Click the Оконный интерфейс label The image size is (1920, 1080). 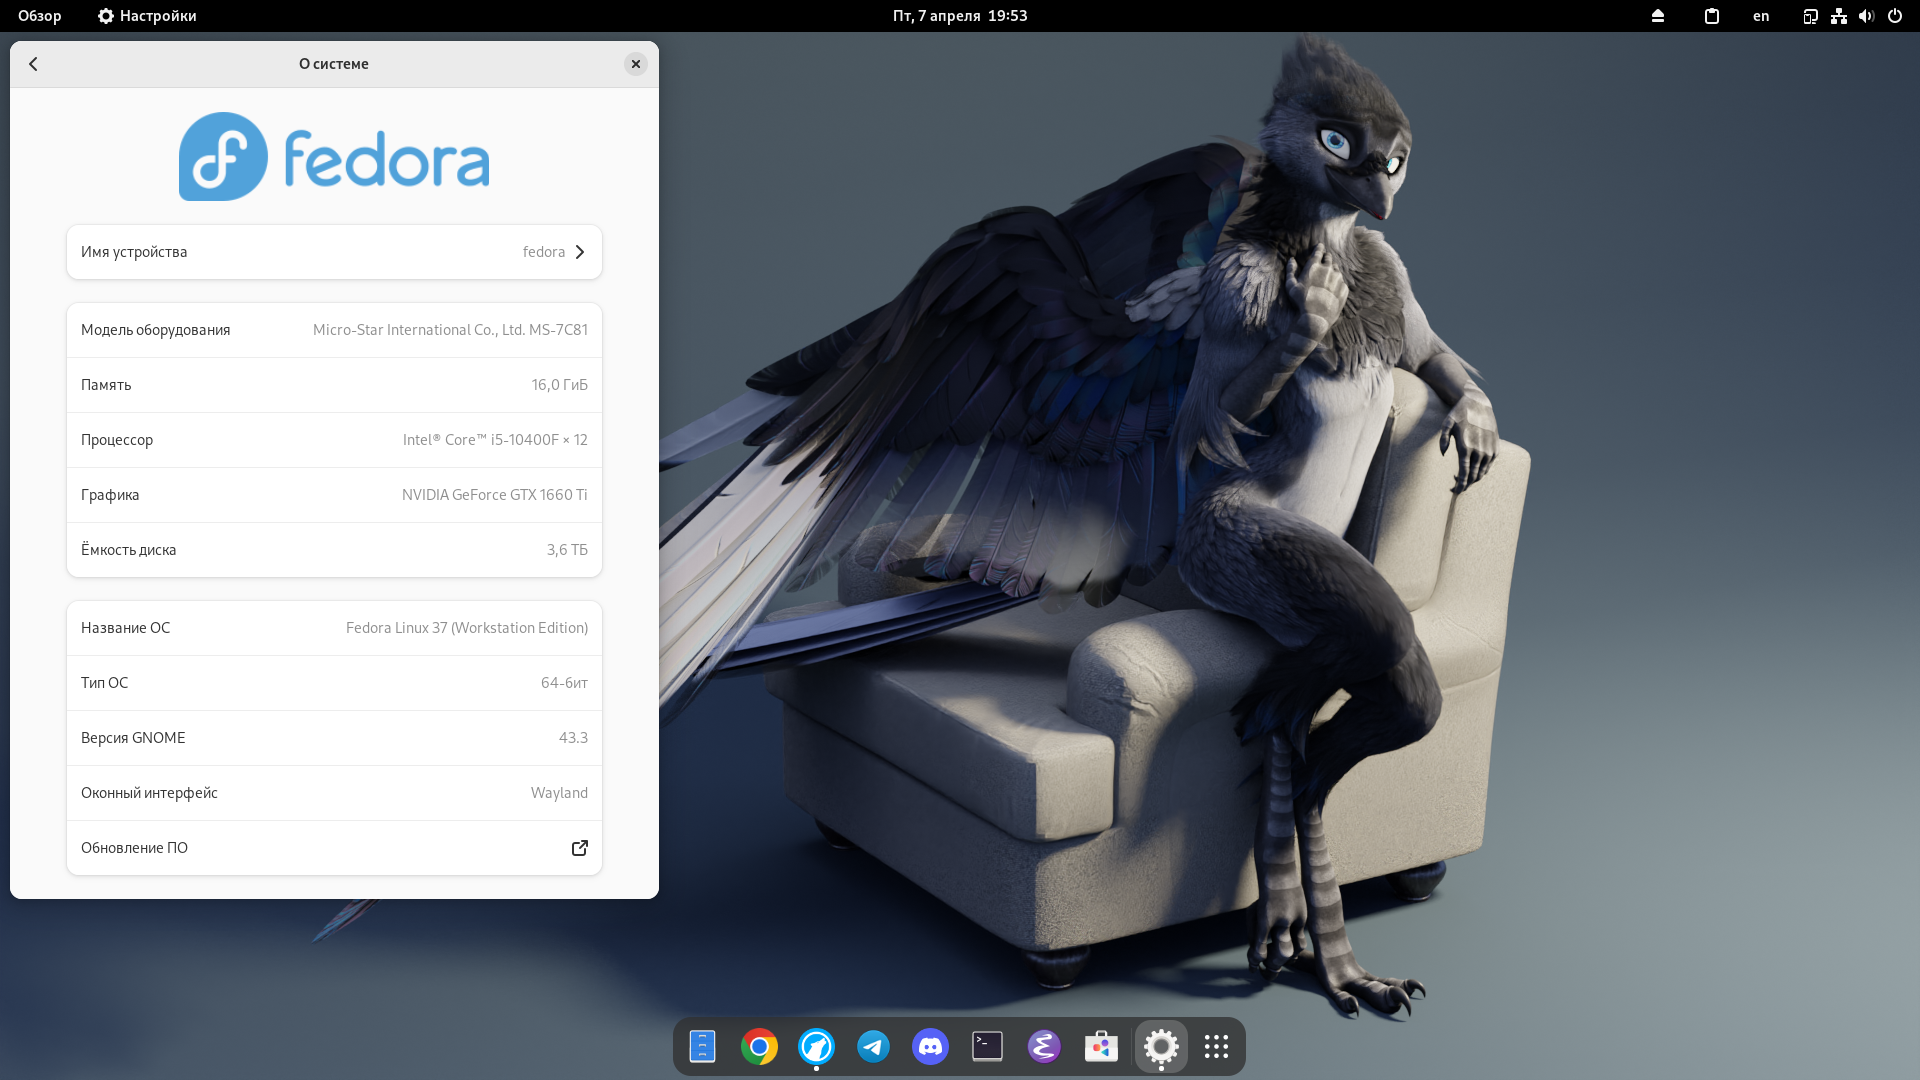coord(149,793)
